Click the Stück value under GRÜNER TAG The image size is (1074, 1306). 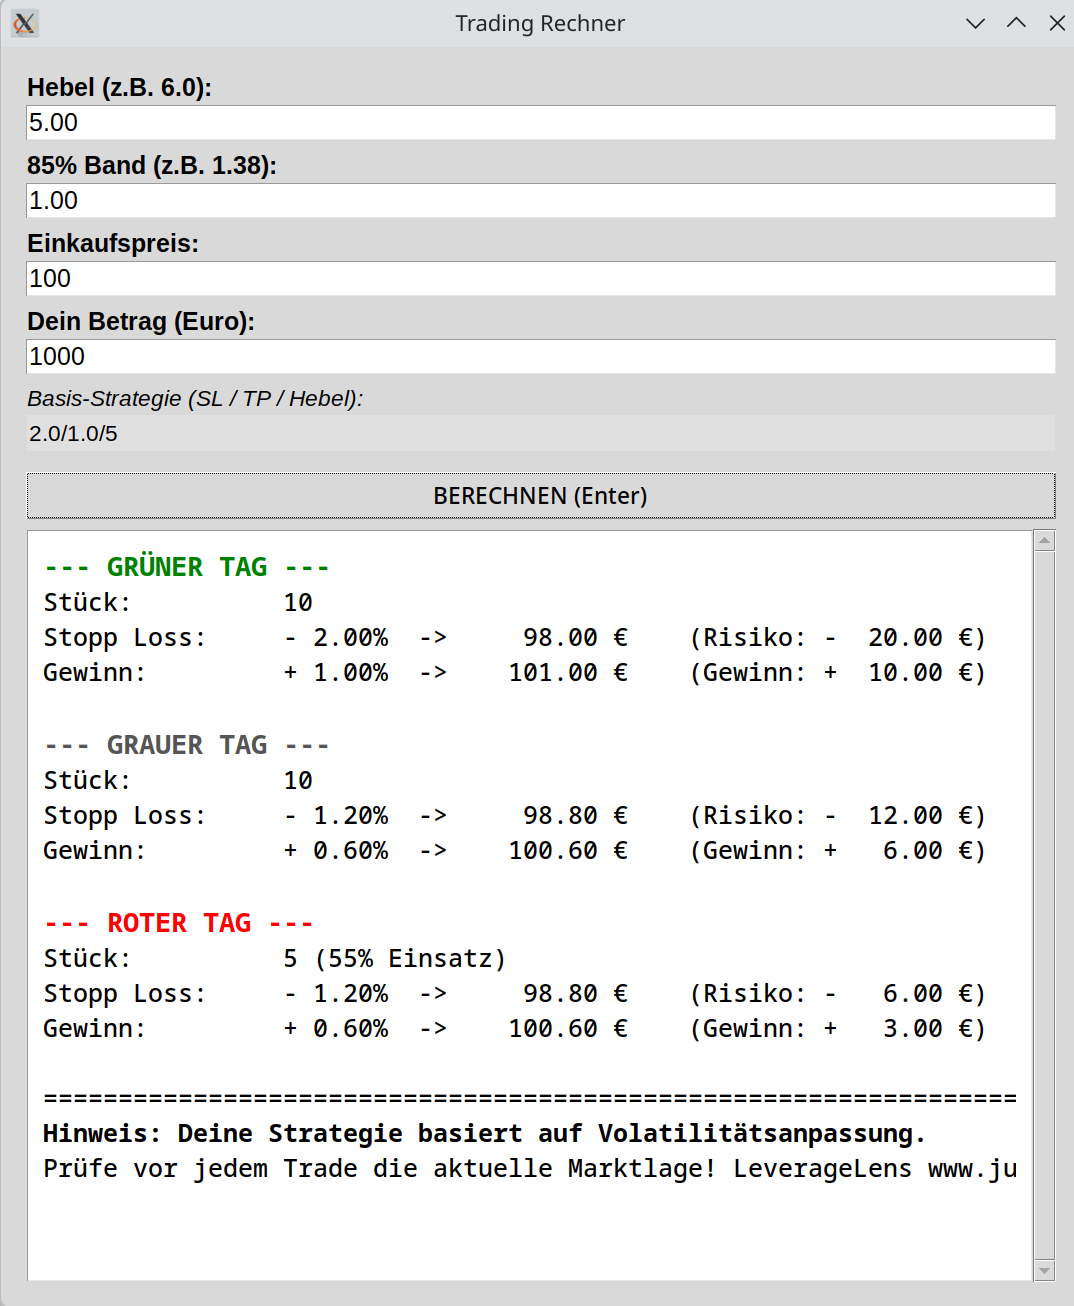[297, 602]
